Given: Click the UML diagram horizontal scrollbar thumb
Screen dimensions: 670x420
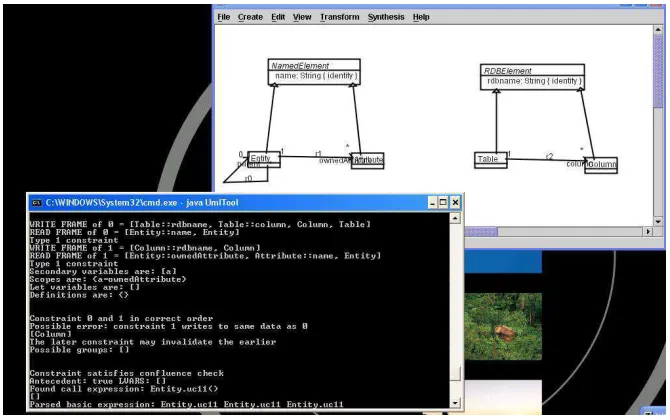Looking at the screenshot, I should click(x=480, y=232).
